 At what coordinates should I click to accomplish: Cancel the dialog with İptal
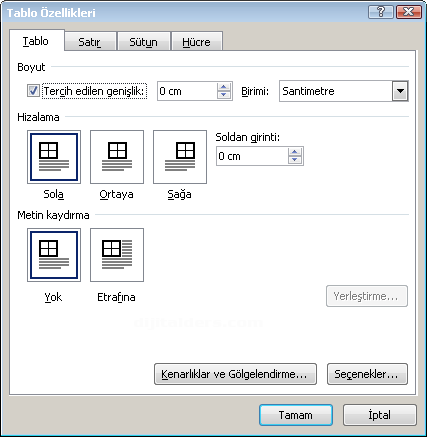pyautogui.click(x=380, y=415)
